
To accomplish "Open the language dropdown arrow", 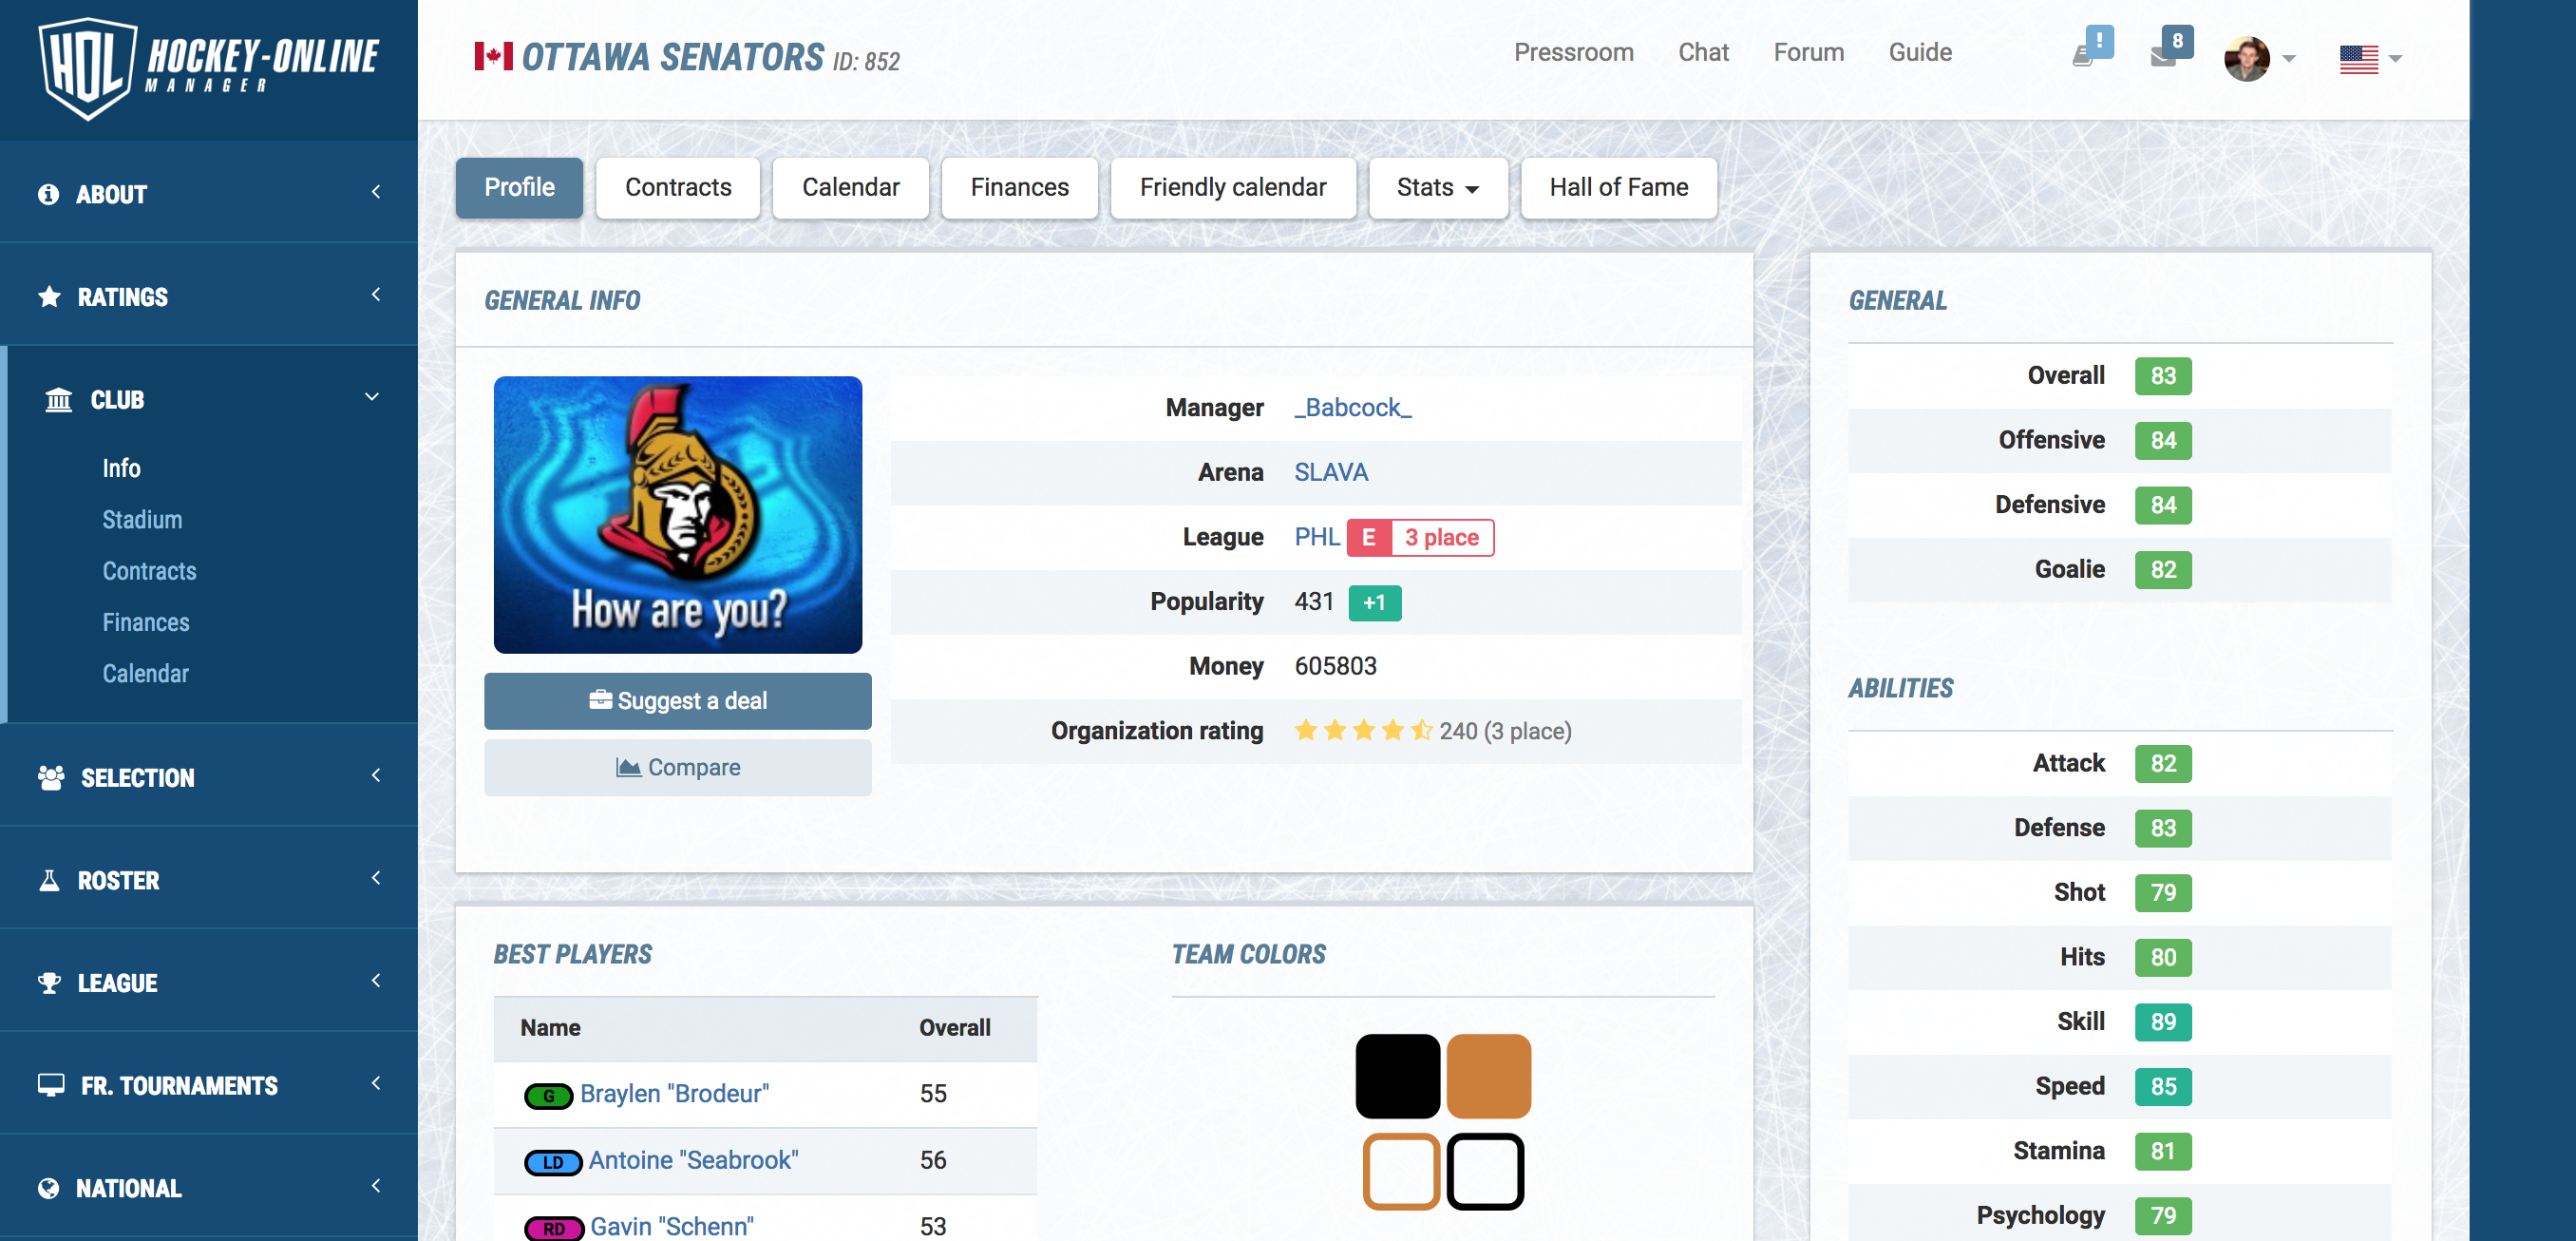I will (x=2395, y=59).
